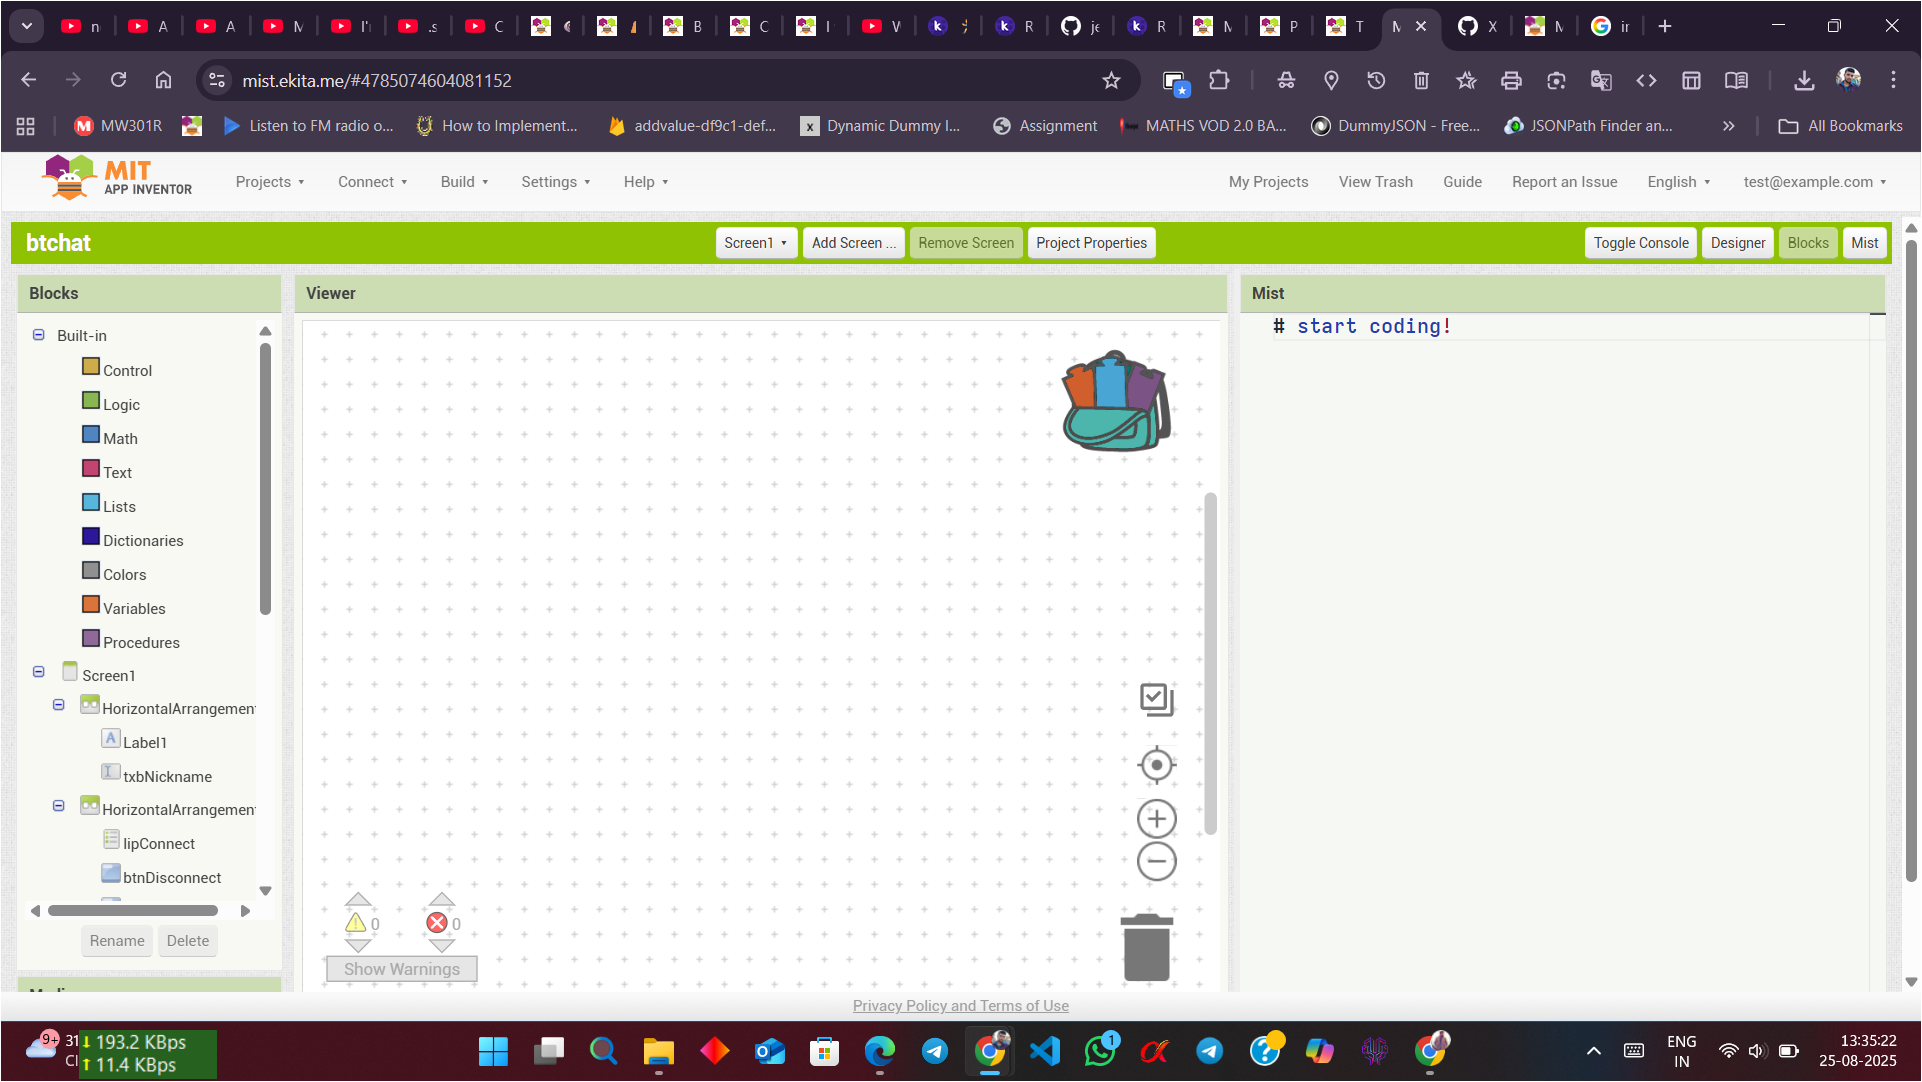Click the red error indicator icon
This screenshot has width=1922, height=1082.
437,923
